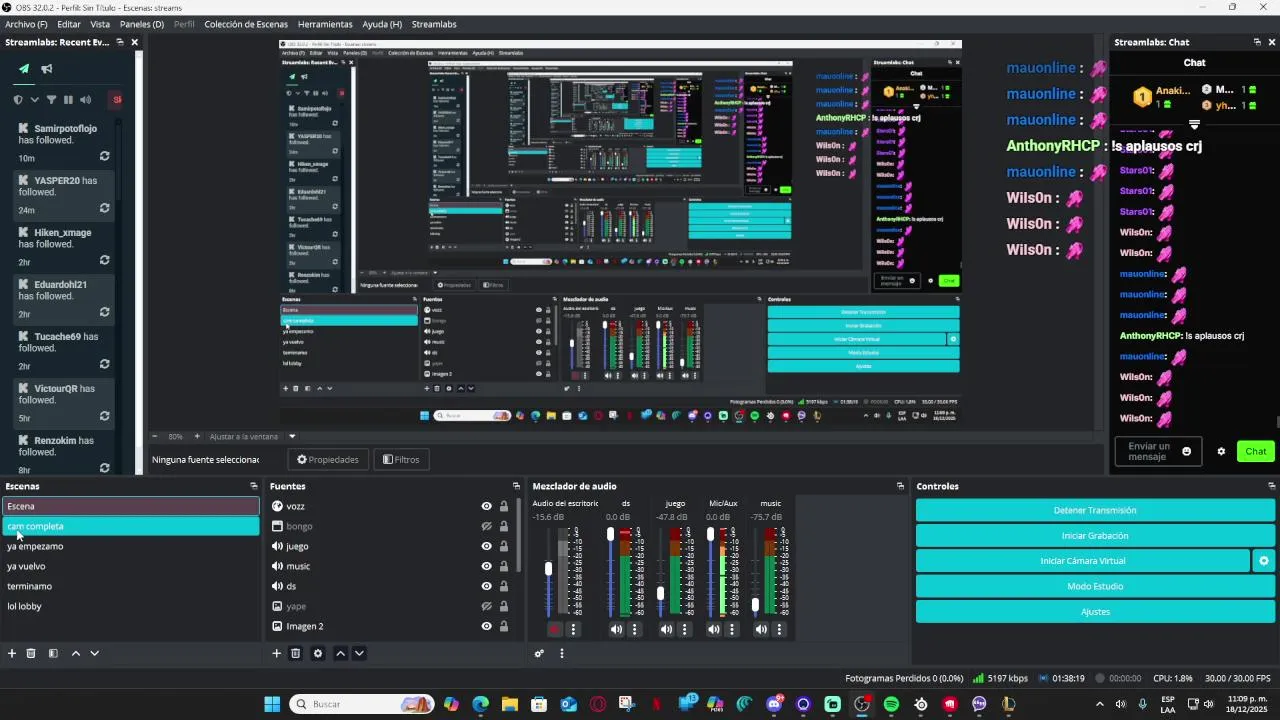This screenshot has height=720, width=1280.
Task: Click Iniciar Grabación
Action: tap(1095, 535)
